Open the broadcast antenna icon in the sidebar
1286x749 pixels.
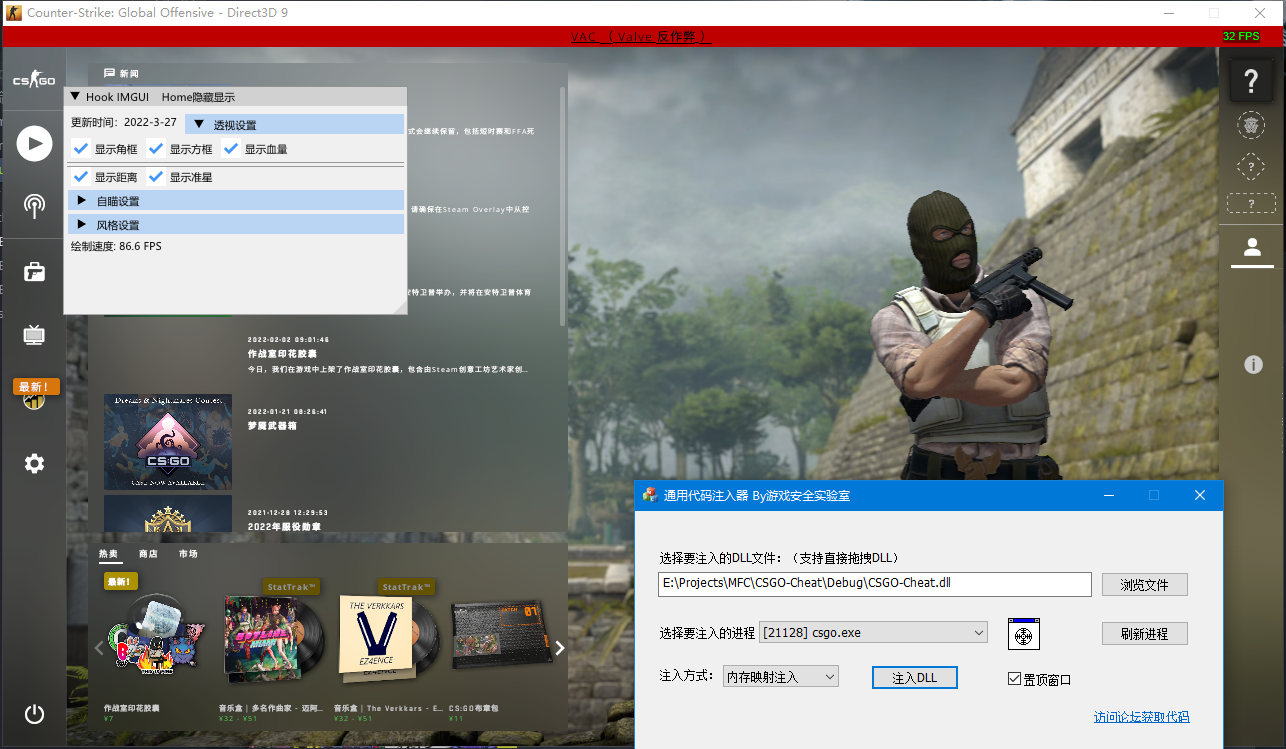coord(34,206)
